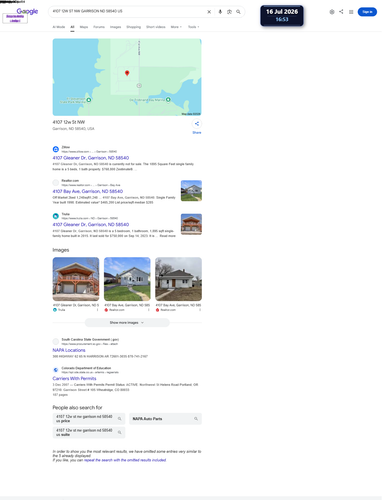Click repeat the search with omitted results

click(125, 460)
